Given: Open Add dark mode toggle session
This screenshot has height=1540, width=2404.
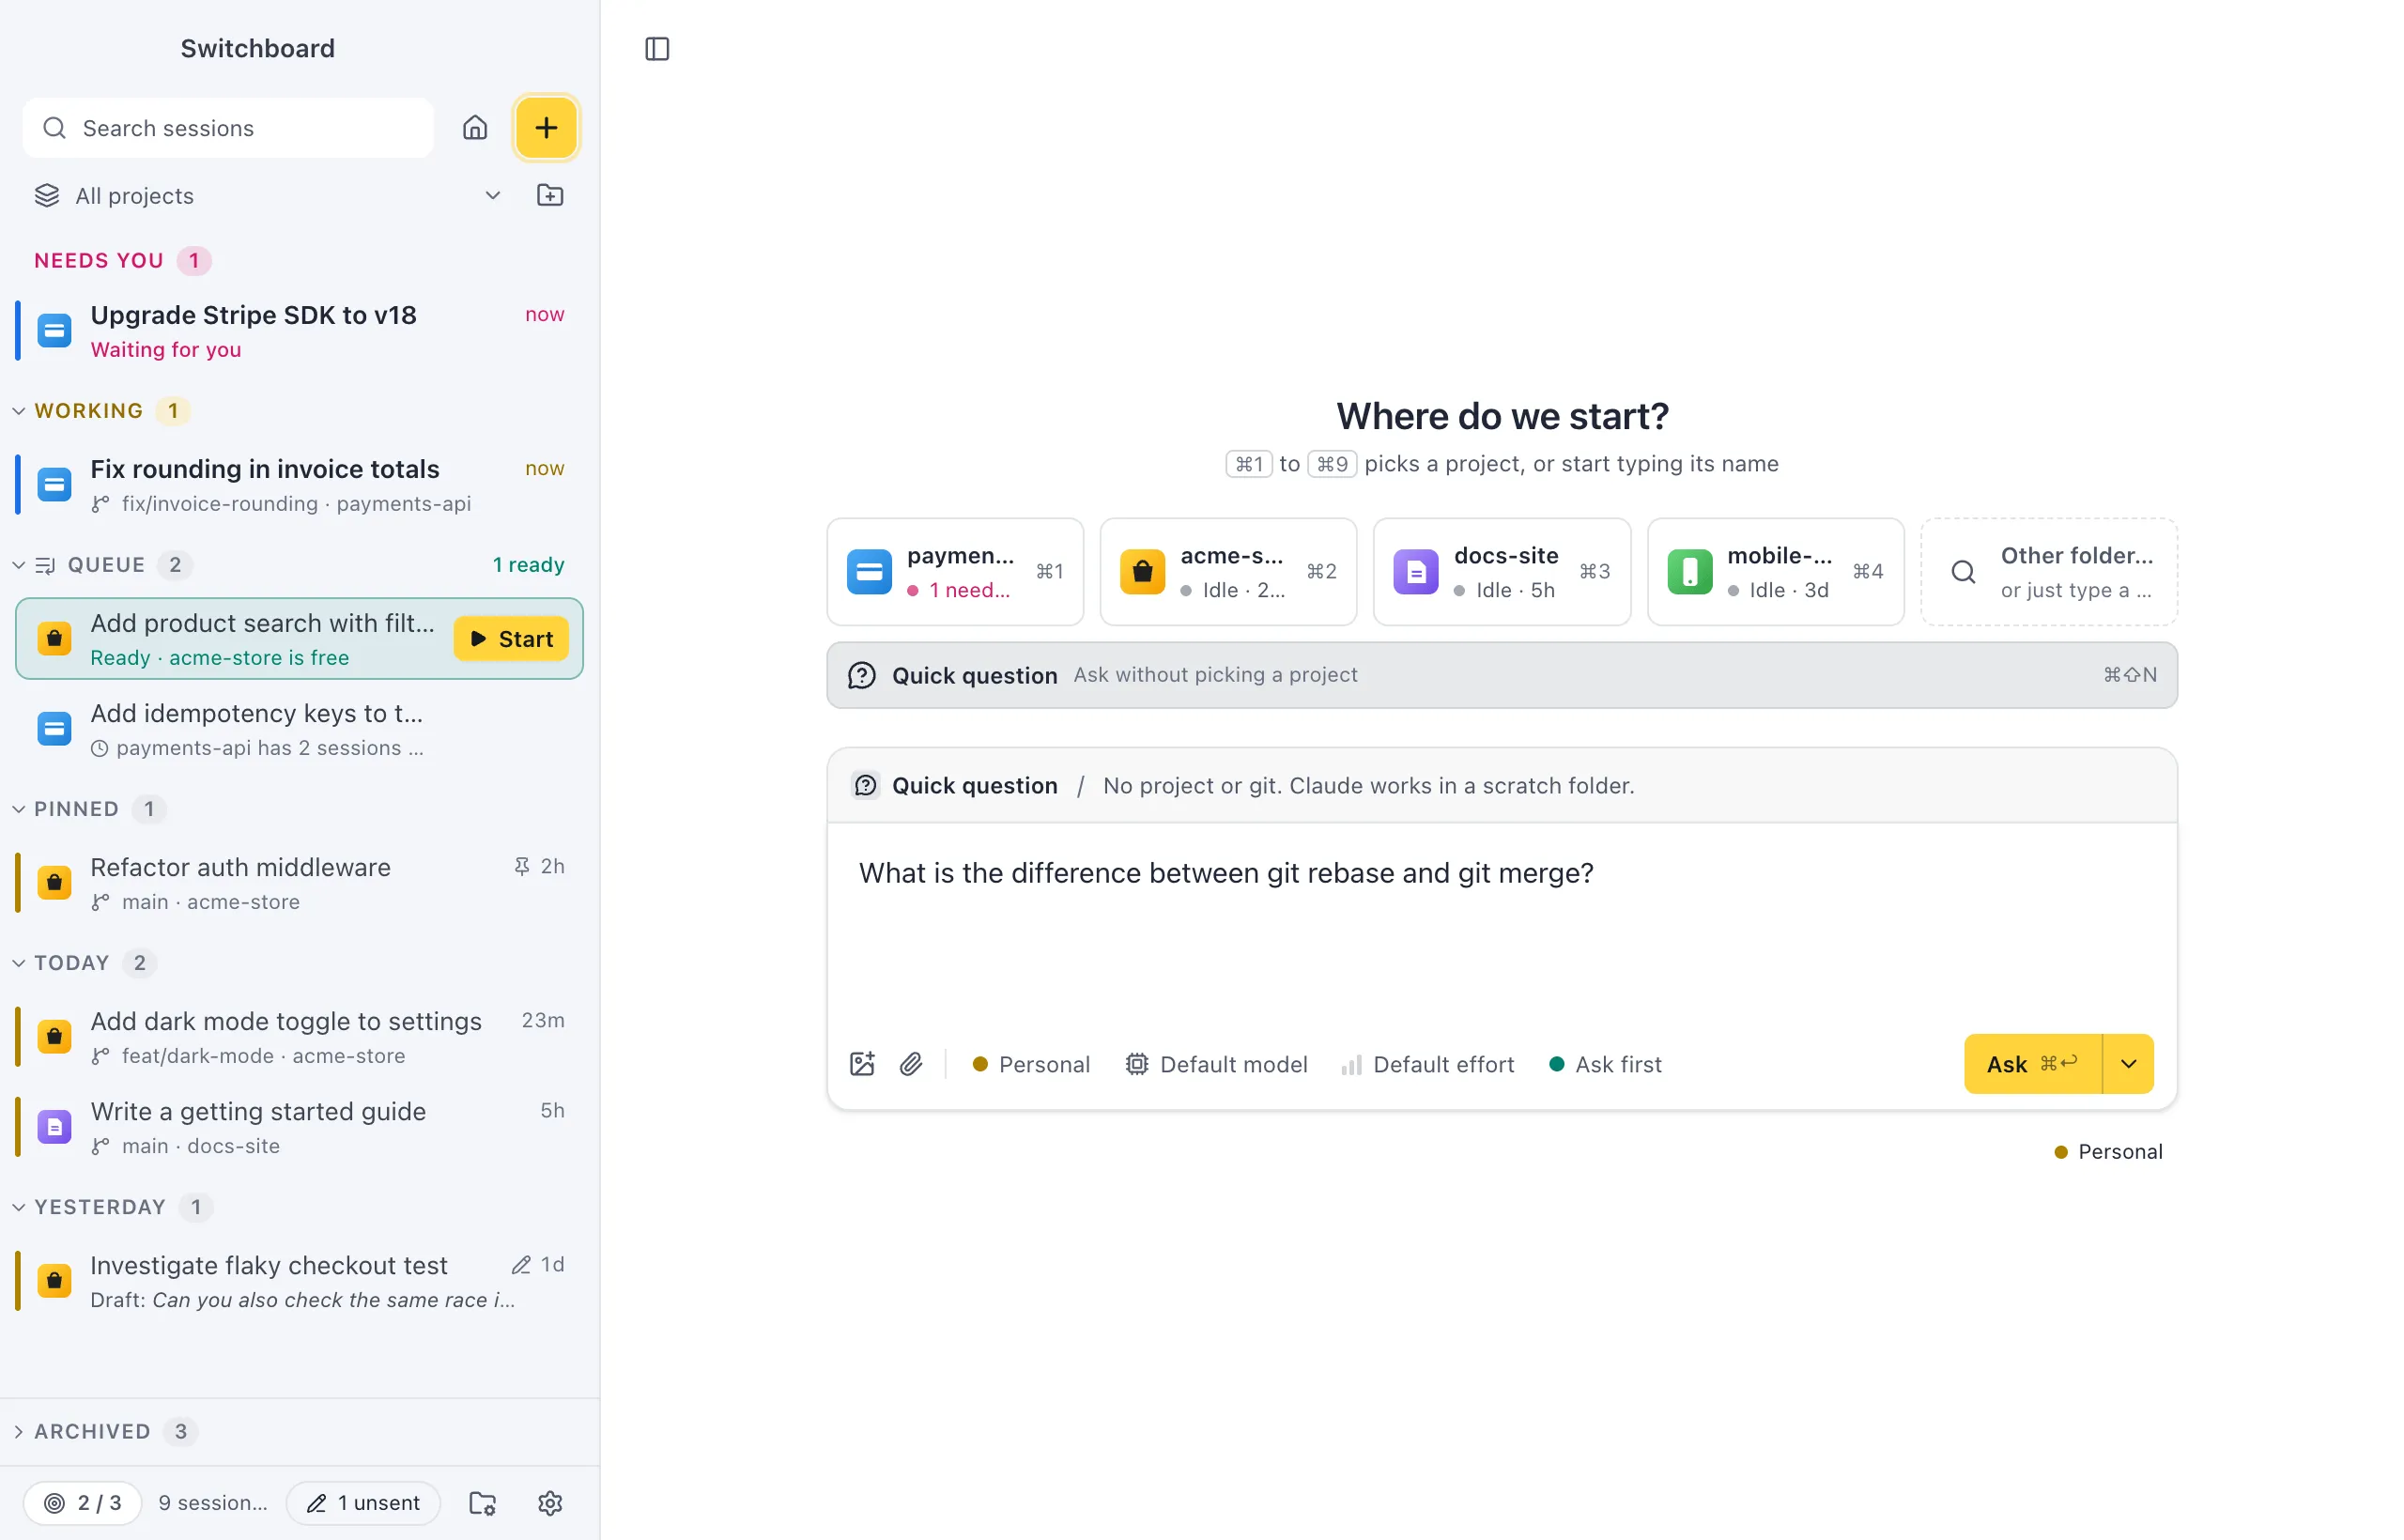Looking at the screenshot, I should (x=300, y=1037).
